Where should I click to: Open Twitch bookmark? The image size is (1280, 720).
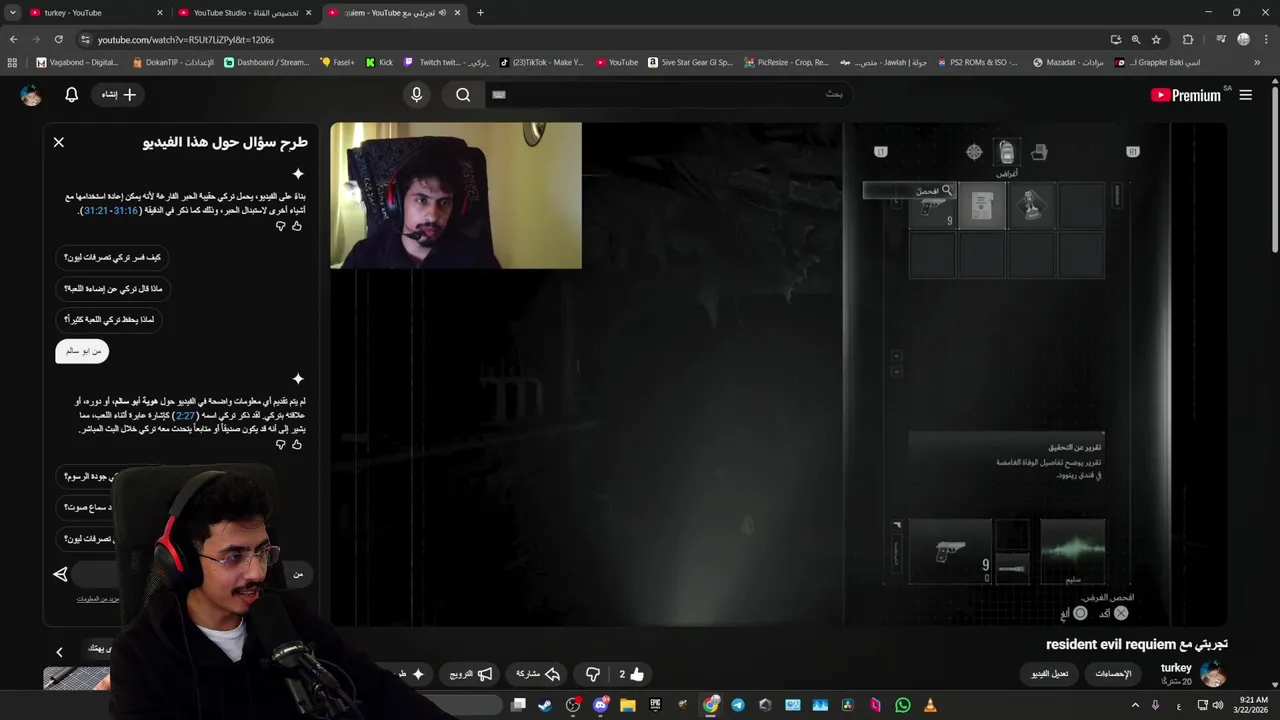[x=447, y=62]
